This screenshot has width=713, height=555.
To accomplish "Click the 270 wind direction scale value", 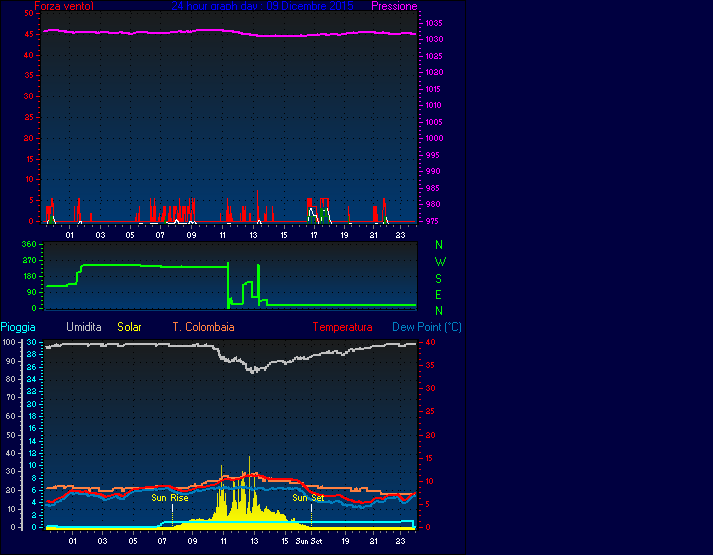I will [x=29, y=260].
